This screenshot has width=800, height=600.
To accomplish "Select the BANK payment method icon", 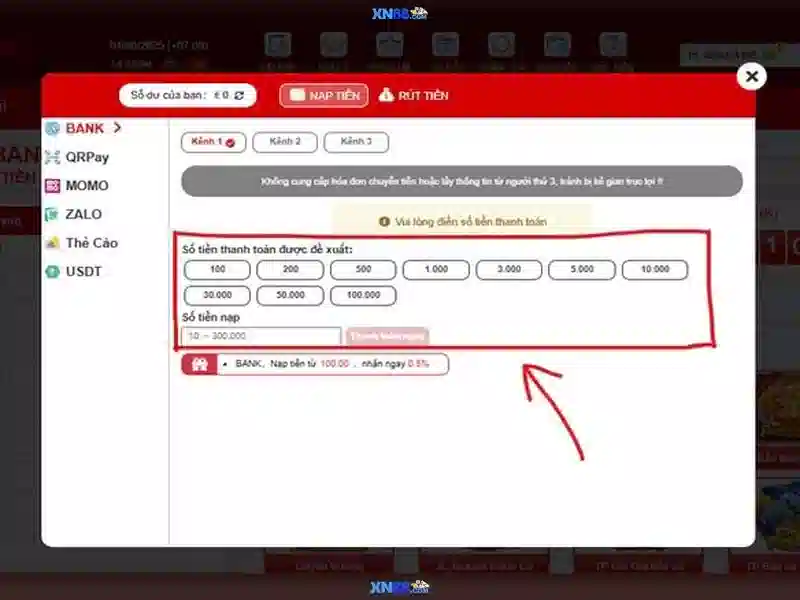I will point(53,129).
